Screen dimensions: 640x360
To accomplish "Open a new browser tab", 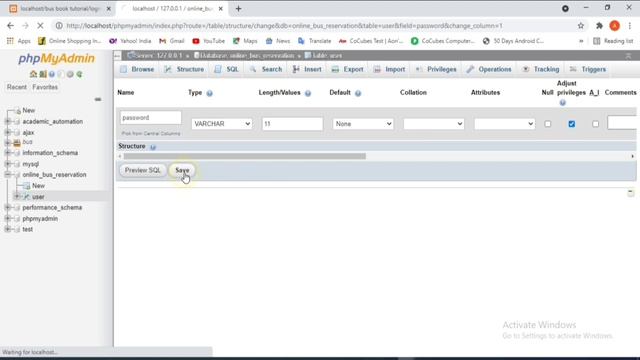I will [x=238, y=9].
